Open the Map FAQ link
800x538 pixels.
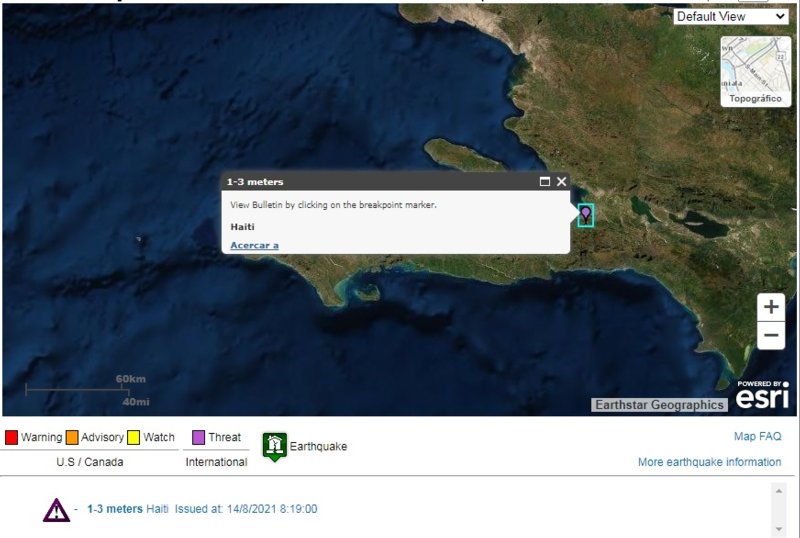(757, 436)
